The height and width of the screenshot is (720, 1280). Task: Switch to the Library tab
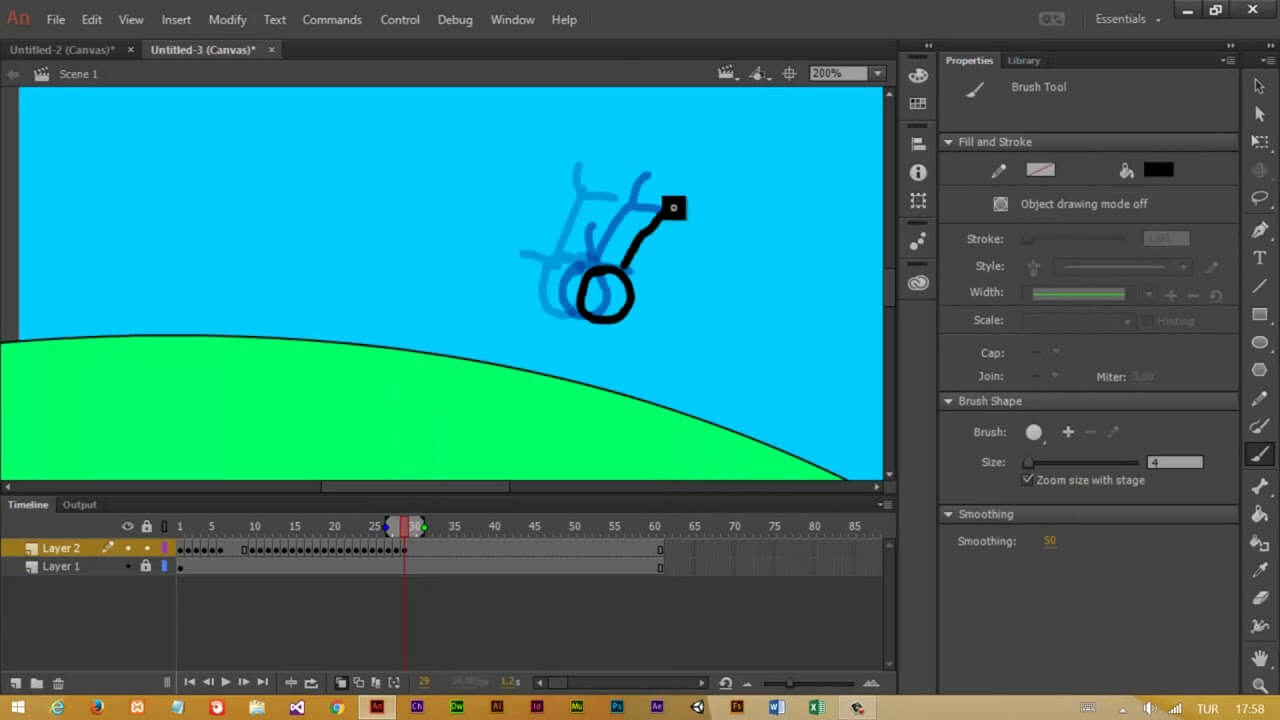pyautogui.click(x=1023, y=61)
